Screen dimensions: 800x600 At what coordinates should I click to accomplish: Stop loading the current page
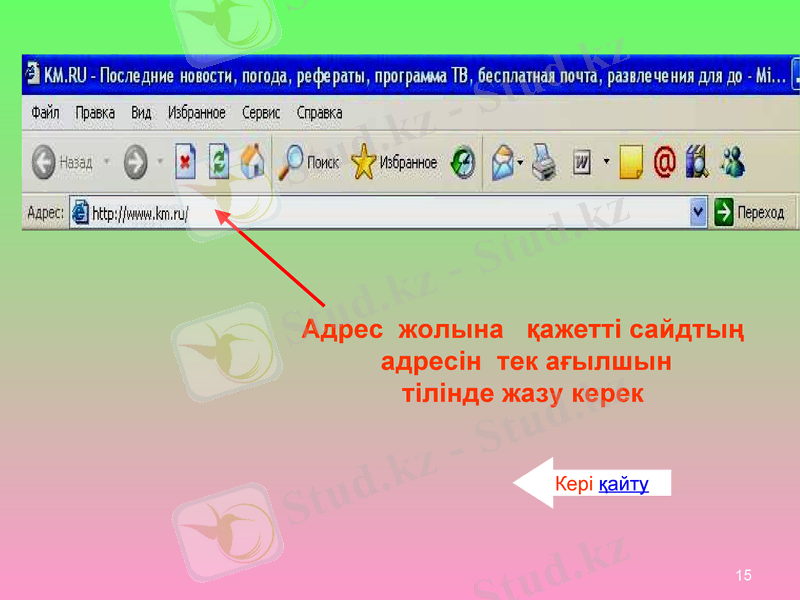coord(185,161)
